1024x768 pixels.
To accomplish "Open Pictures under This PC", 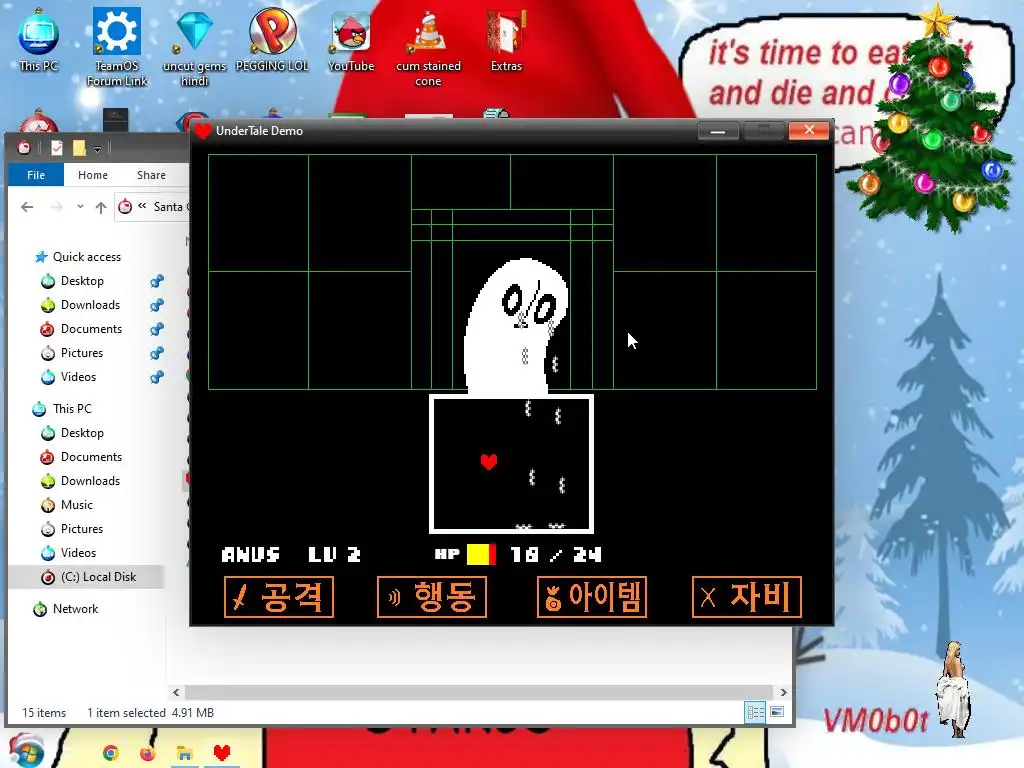I will 82,529.
